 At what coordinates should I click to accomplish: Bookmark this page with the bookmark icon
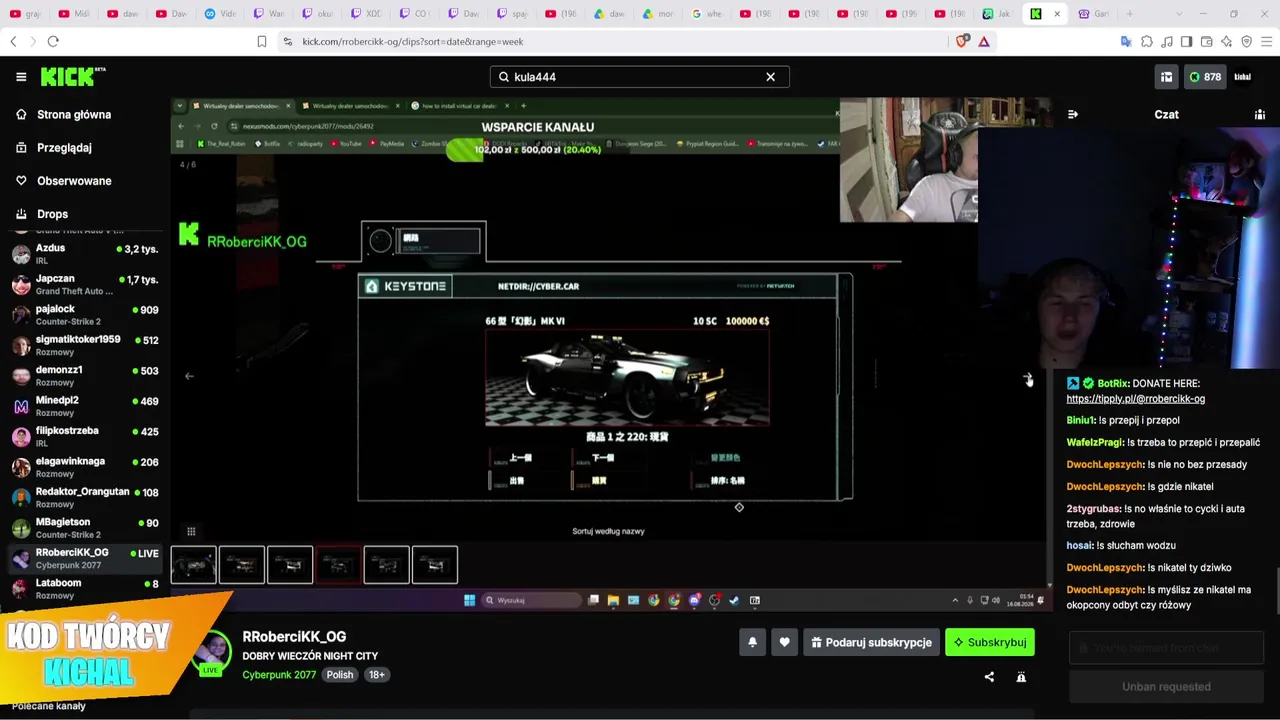click(x=262, y=41)
